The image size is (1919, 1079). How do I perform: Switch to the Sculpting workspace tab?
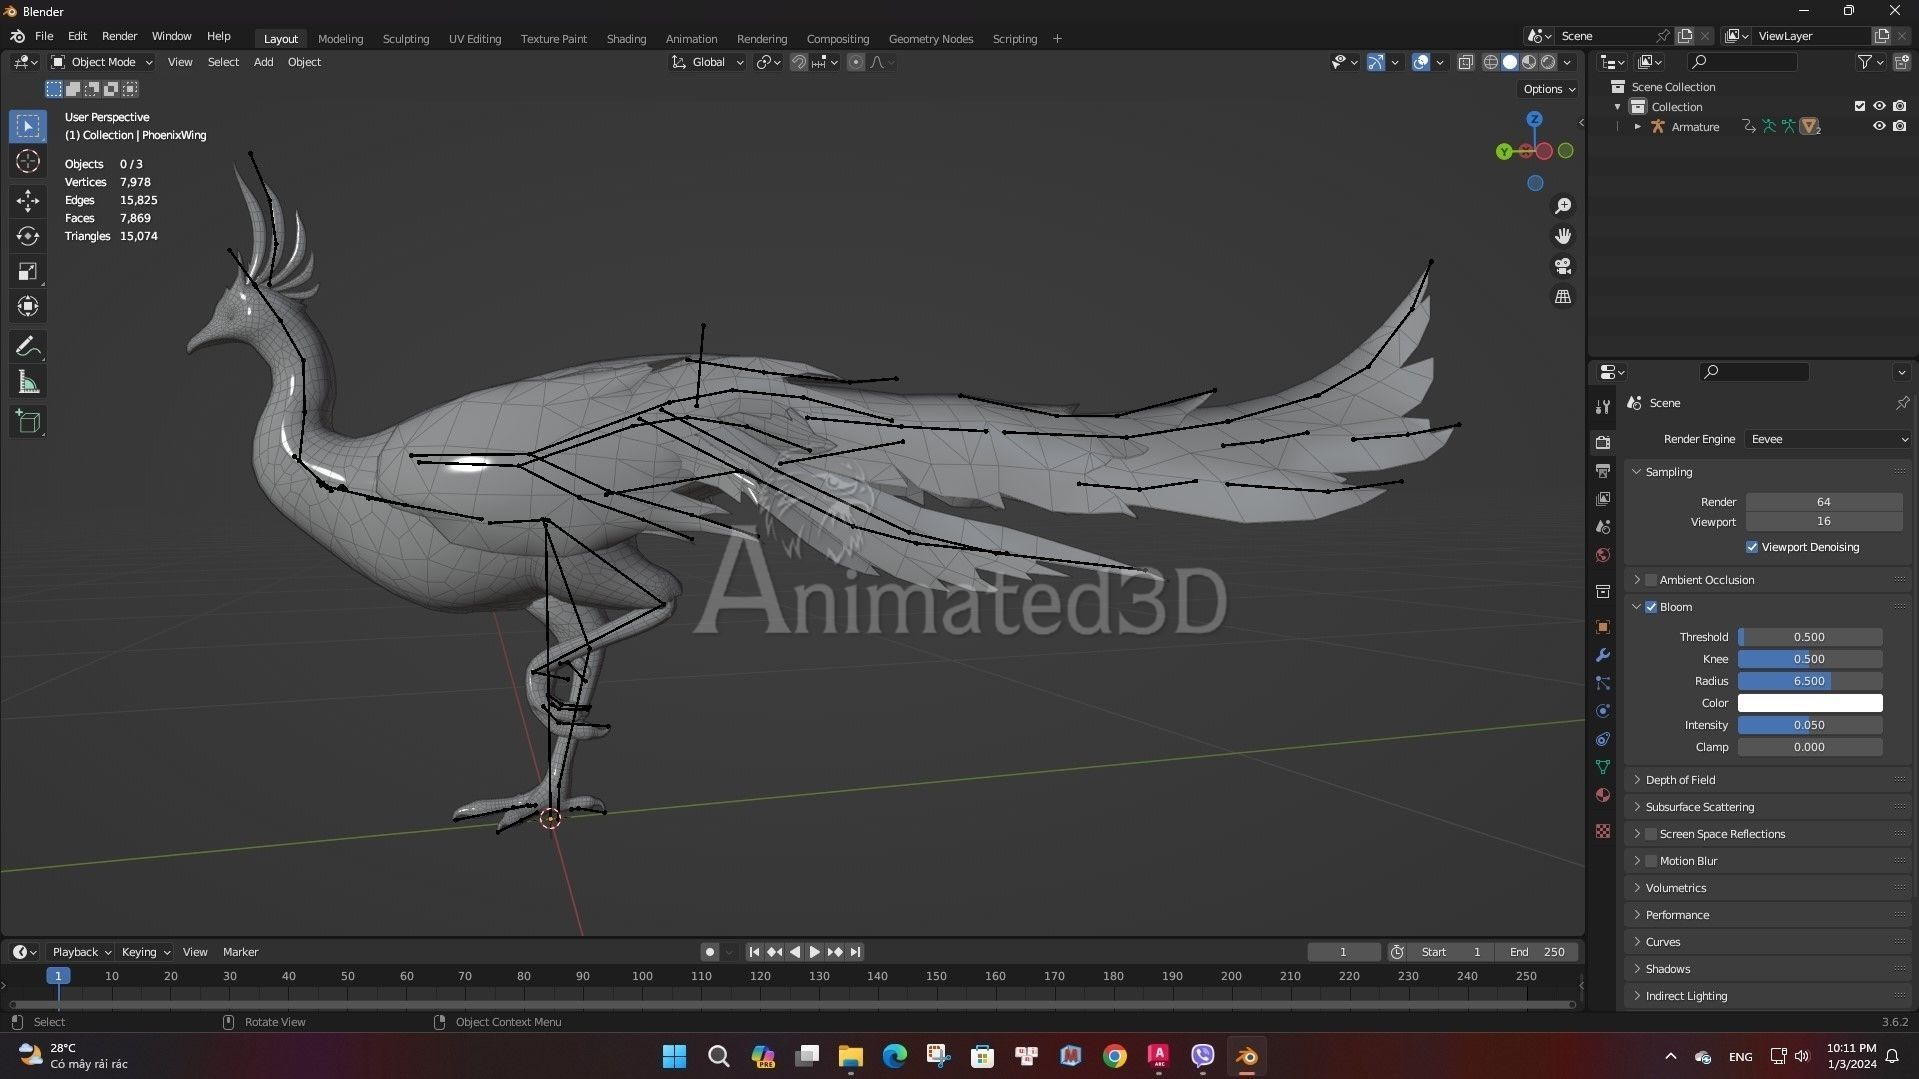[x=405, y=39]
